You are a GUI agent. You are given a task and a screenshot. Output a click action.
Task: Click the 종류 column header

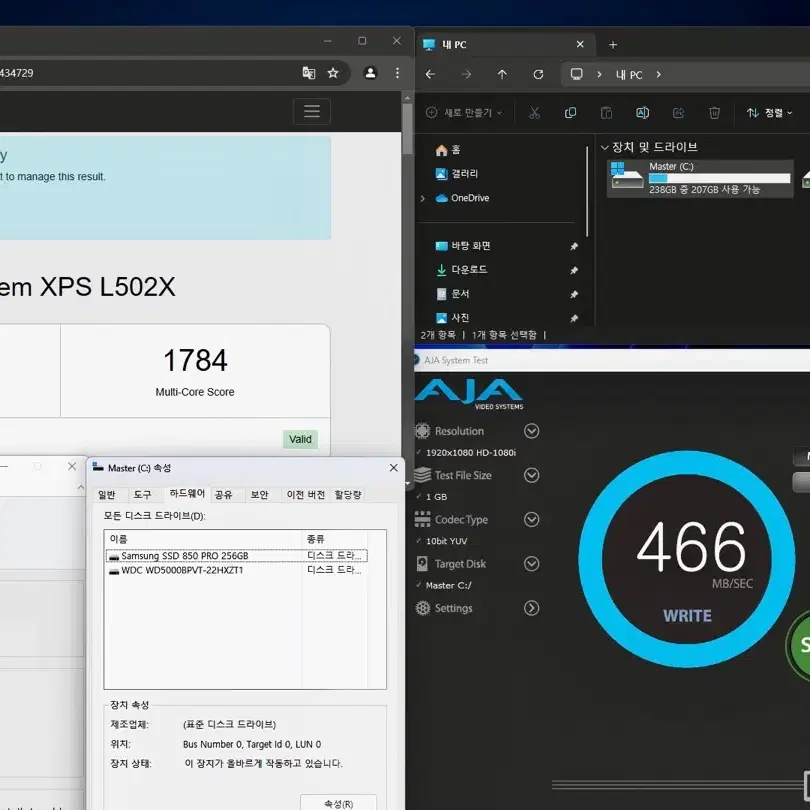pyautogui.click(x=335, y=539)
